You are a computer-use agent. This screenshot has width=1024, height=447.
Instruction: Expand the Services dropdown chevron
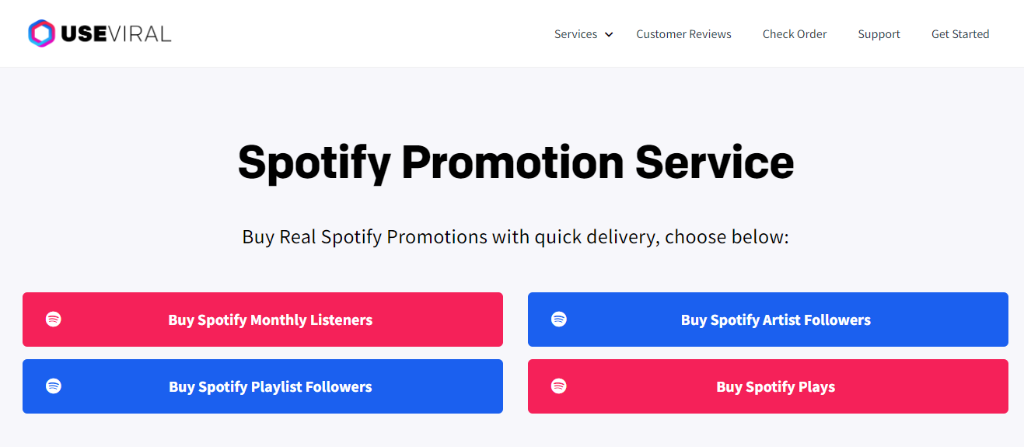tap(609, 35)
